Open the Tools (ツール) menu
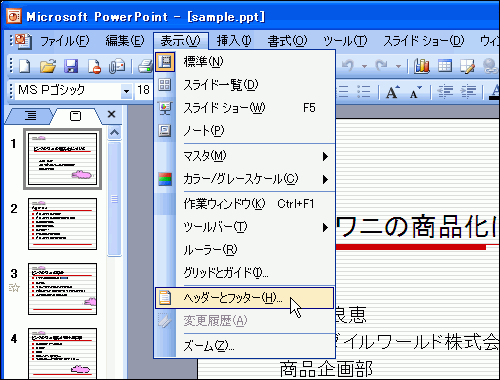The image size is (500, 380). (345, 41)
